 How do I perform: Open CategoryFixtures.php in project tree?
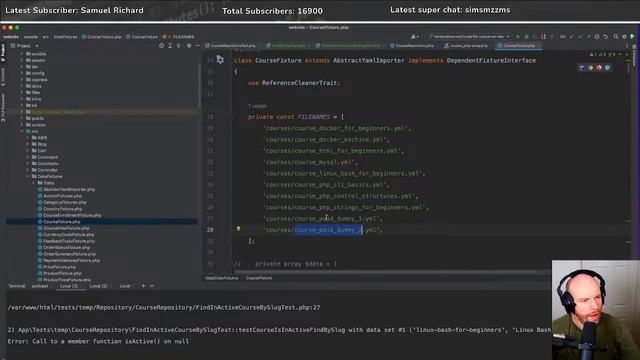[62, 202]
